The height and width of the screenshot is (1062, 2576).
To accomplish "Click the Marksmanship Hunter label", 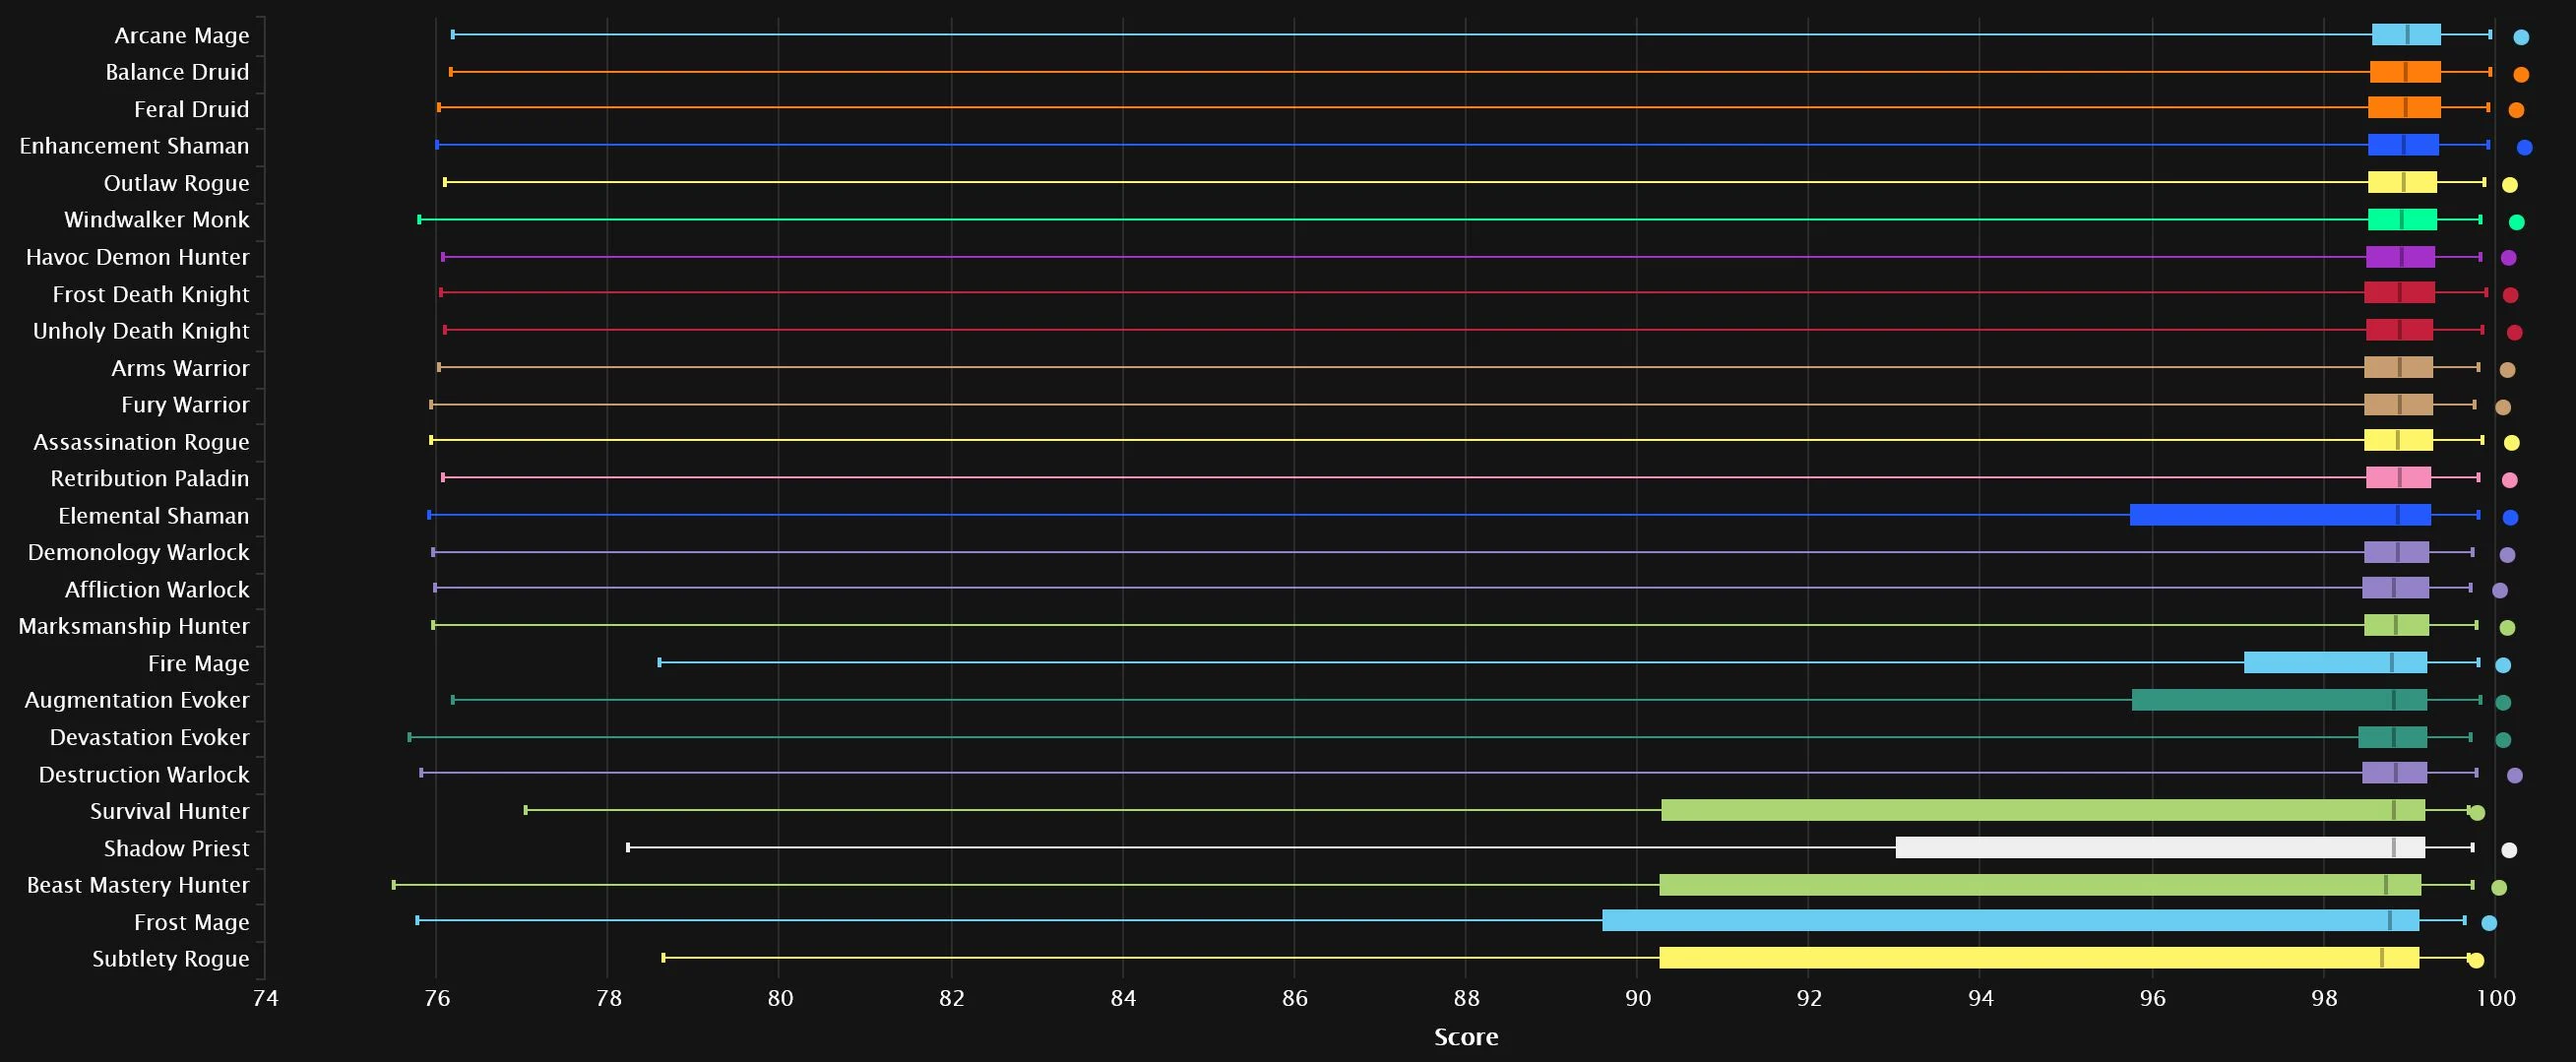I will [134, 627].
